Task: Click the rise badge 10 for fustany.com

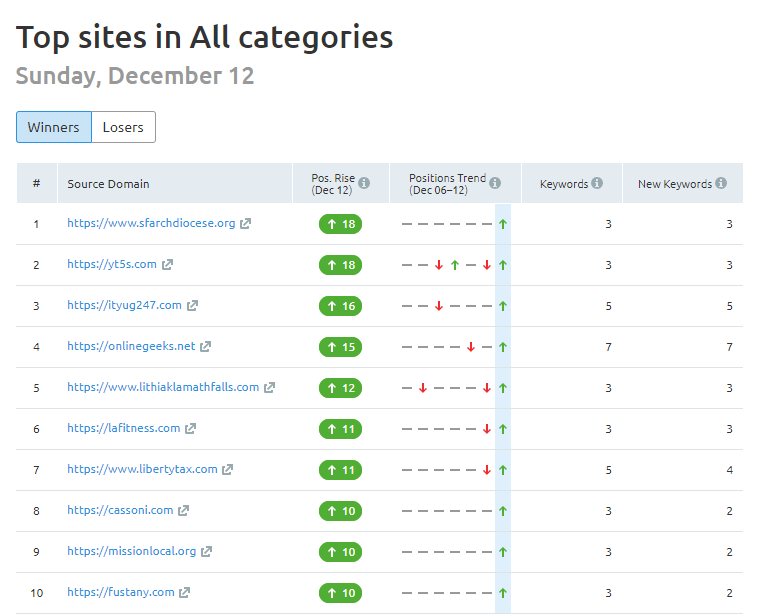Action: [x=340, y=593]
